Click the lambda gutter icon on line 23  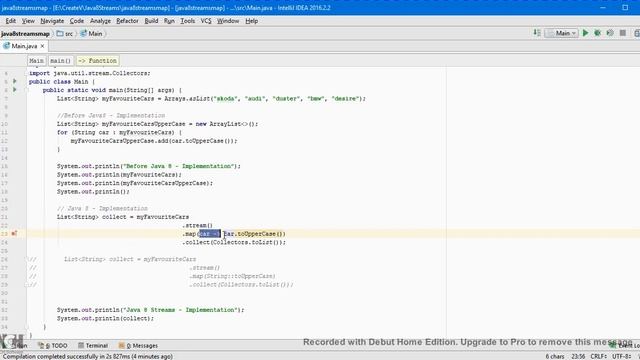coord(14,233)
